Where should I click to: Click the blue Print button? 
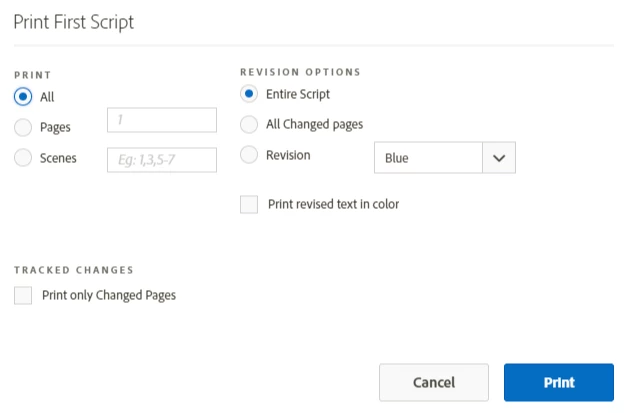coord(558,382)
